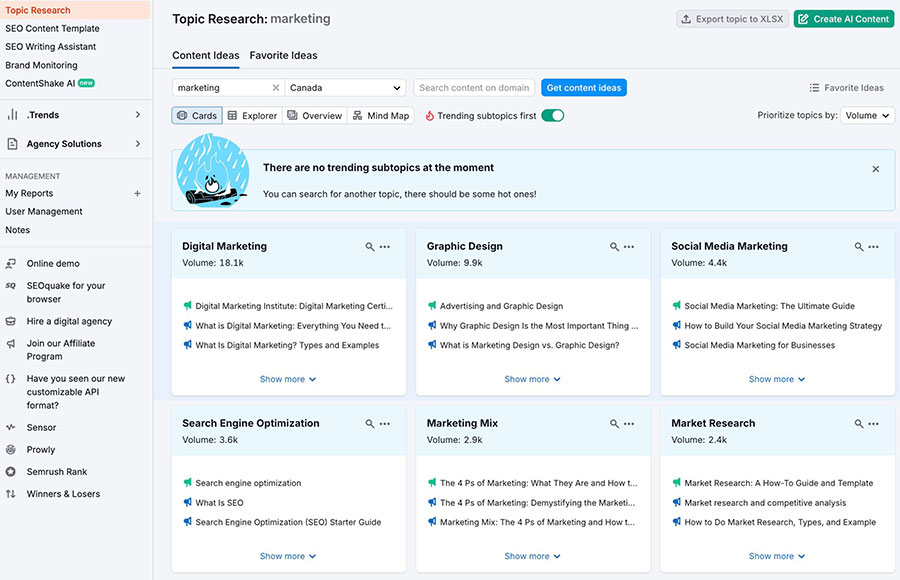Screen dimensions: 900x580
Task: Expand Show more on Digital Marketing card
Action: (288, 379)
